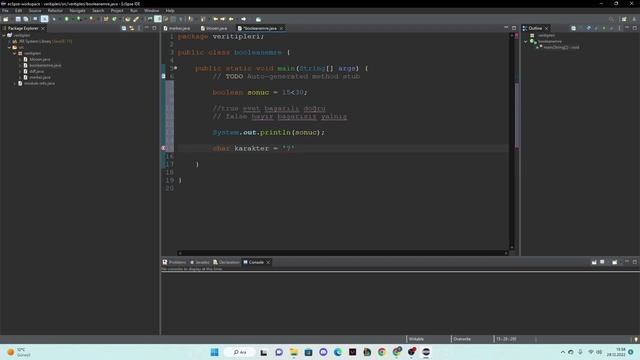
Task: Toggle Pin Console in Console toolbar
Action: click(x=594, y=262)
